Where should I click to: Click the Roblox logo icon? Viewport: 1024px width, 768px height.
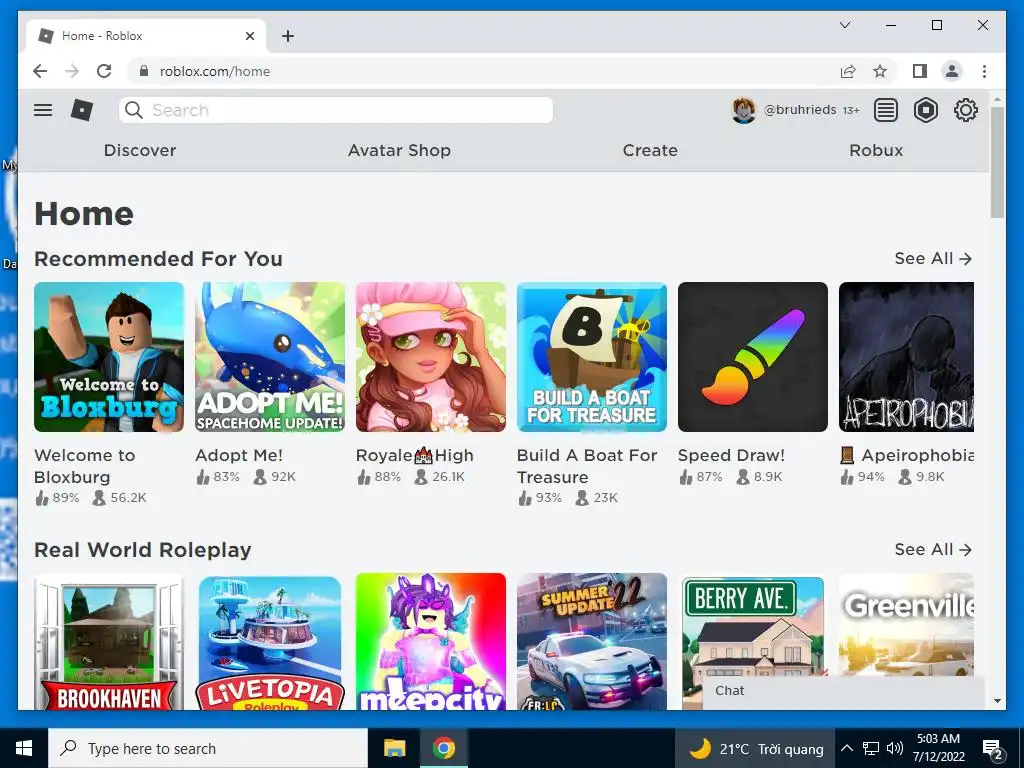[82, 110]
